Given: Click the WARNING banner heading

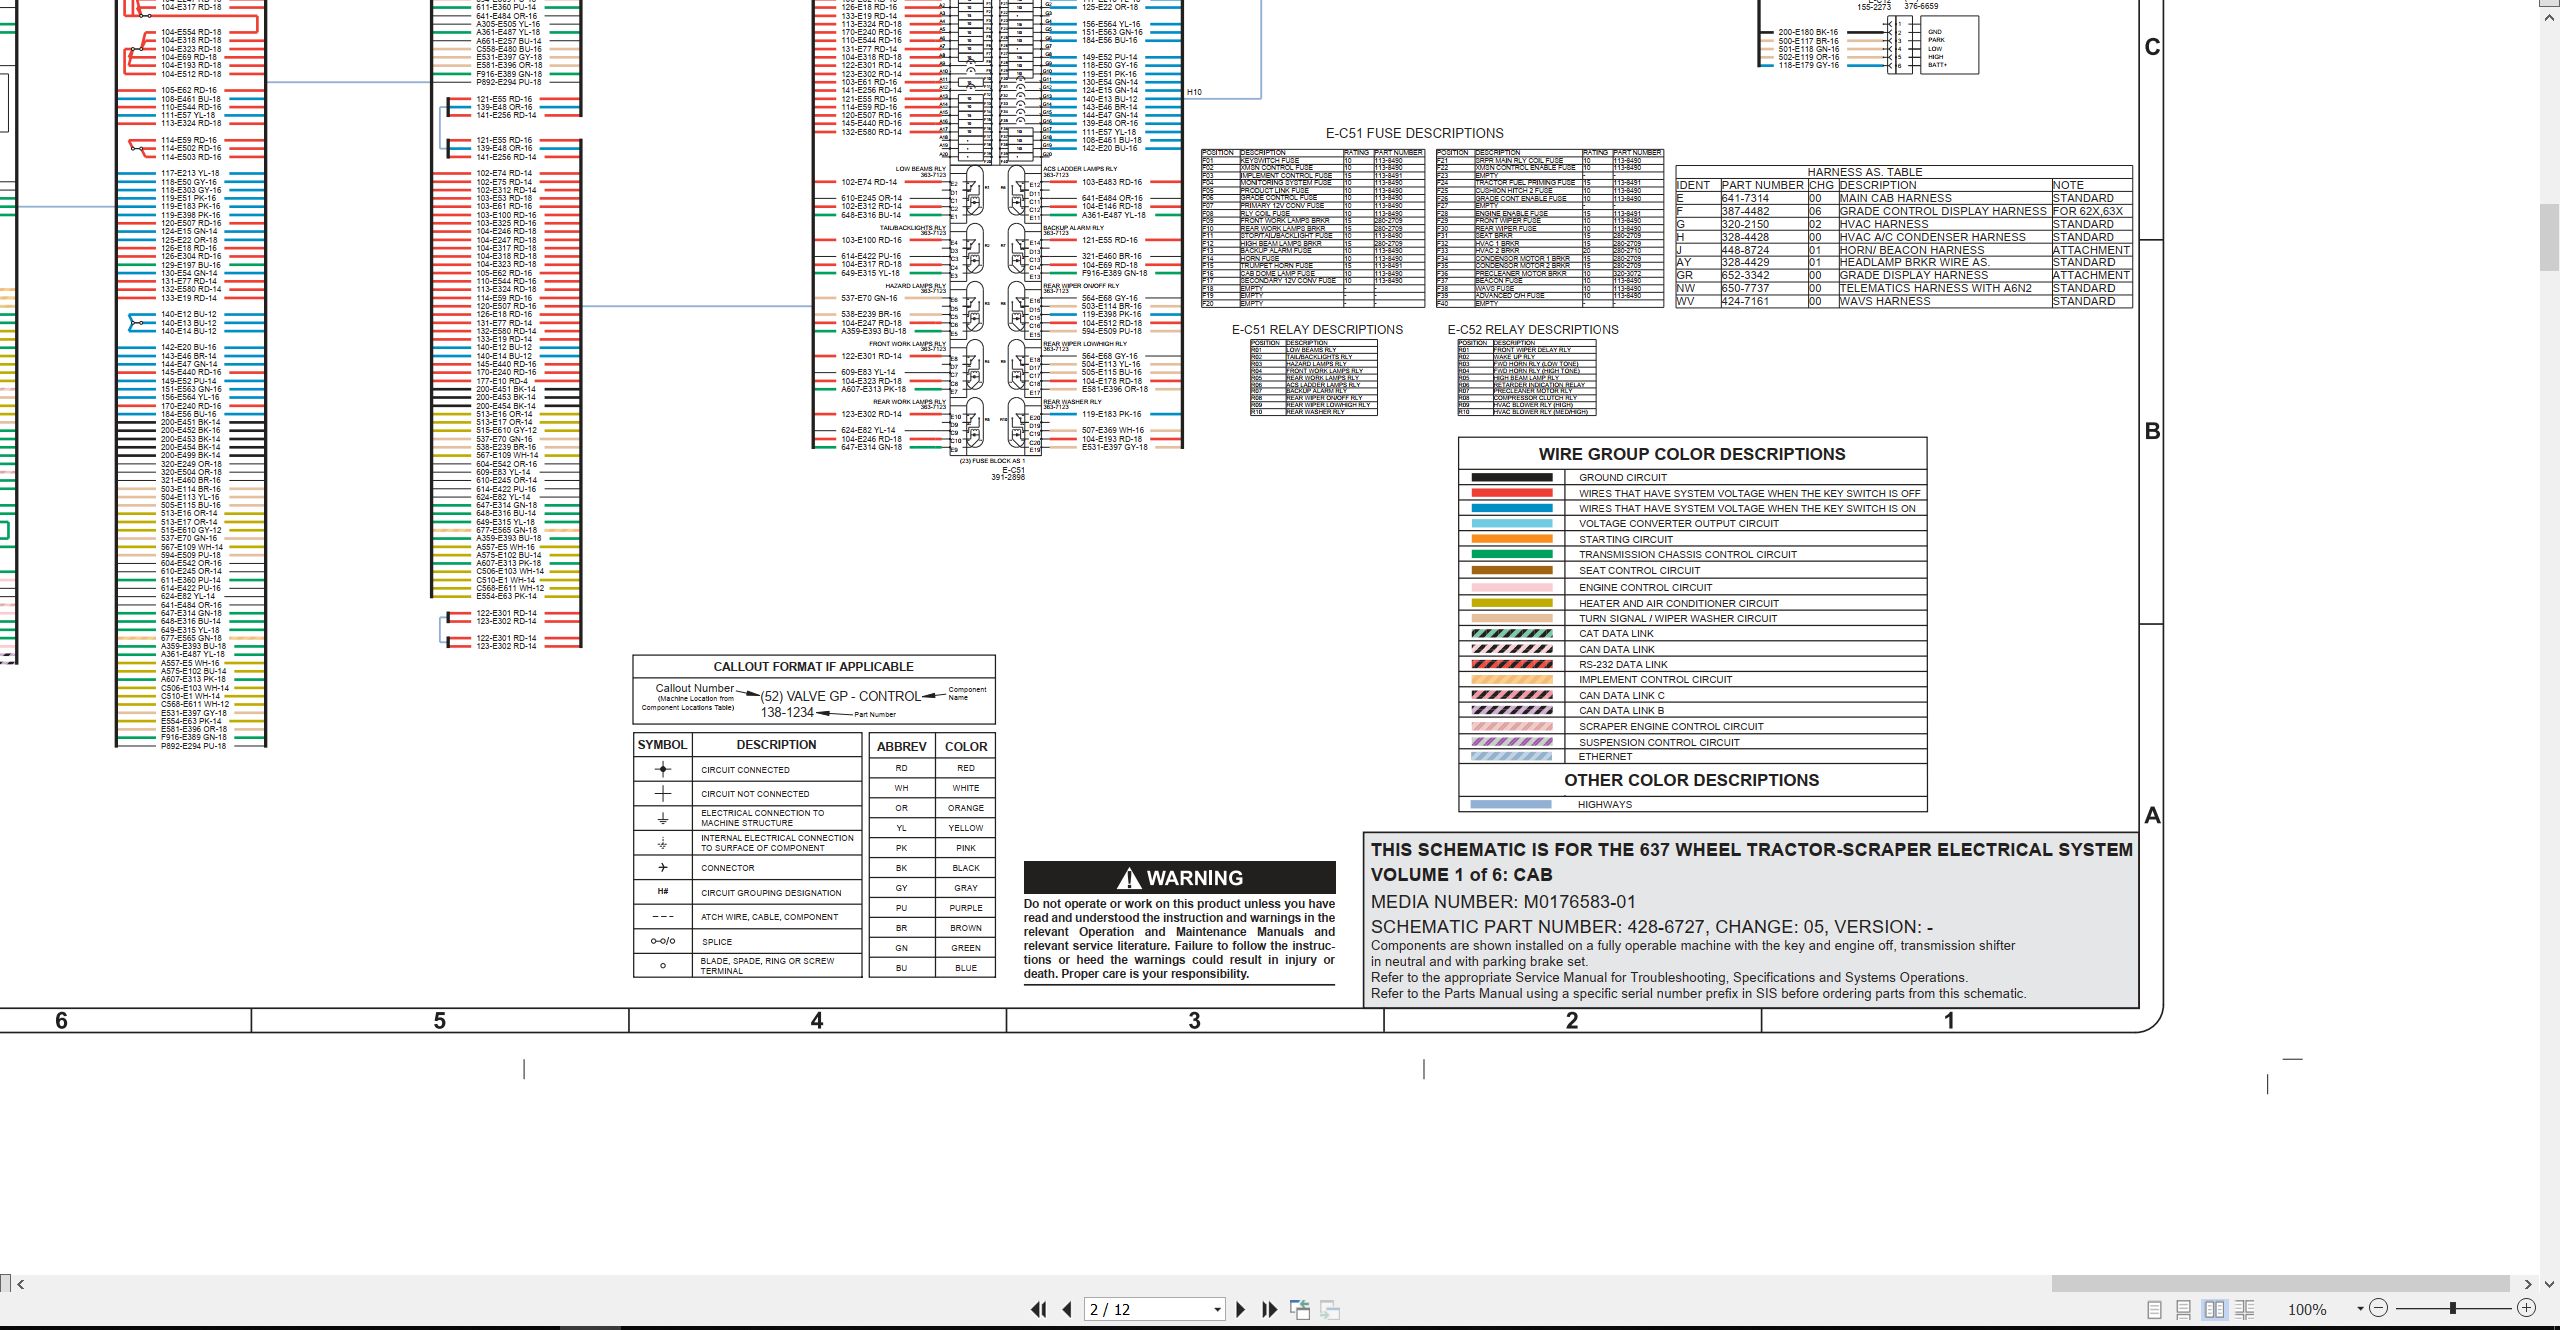Looking at the screenshot, I should pyautogui.click(x=1180, y=877).
